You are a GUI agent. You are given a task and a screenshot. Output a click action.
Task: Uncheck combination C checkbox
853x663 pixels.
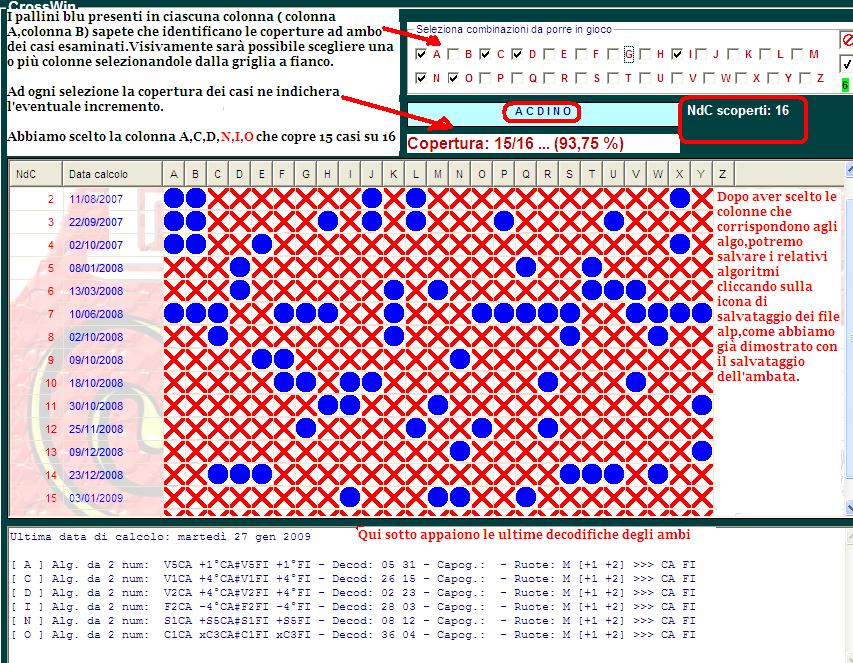(x=485, y=54)
